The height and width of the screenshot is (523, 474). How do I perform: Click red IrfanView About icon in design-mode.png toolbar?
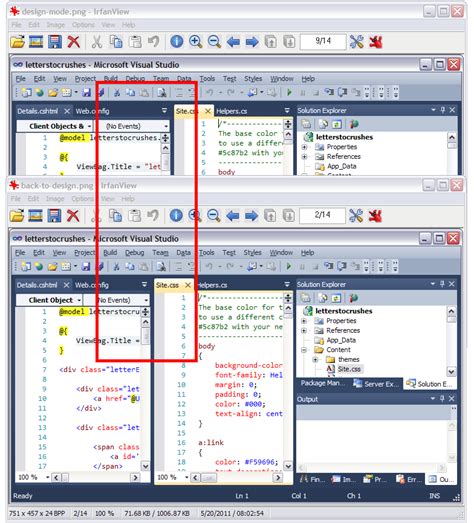tap(376, 42)
